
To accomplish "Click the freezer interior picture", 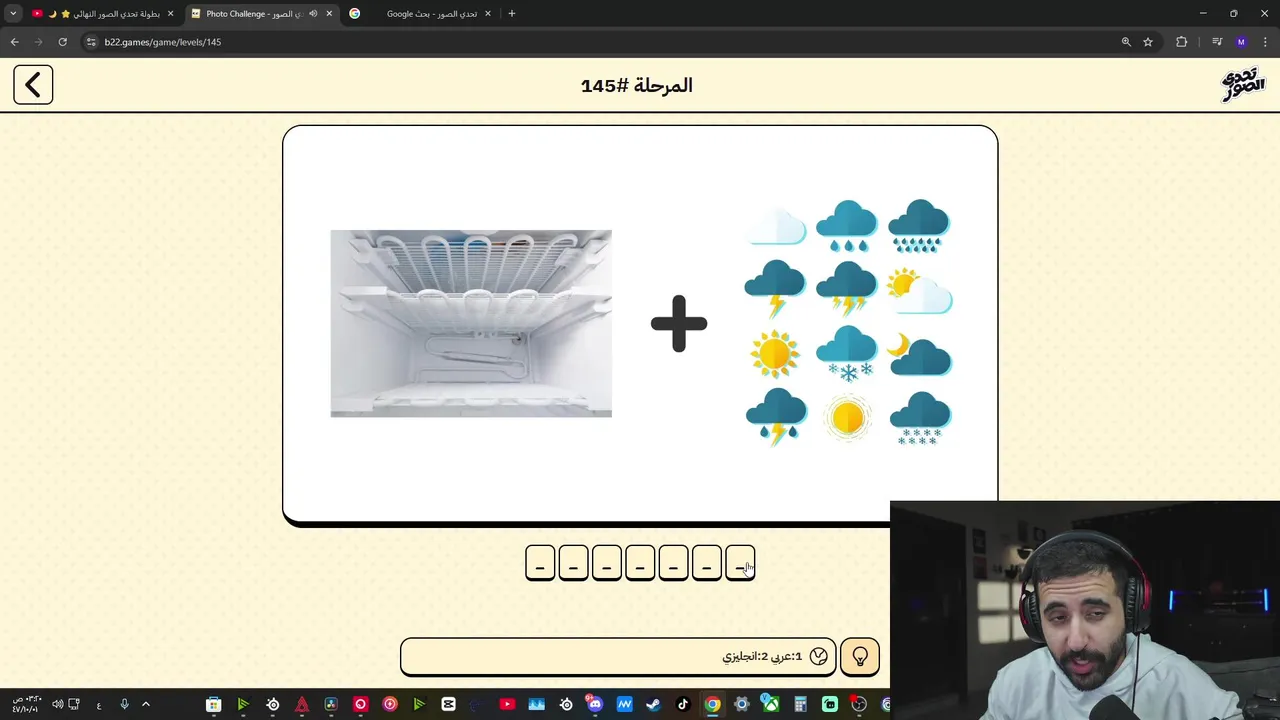I will tap(471, 323).
